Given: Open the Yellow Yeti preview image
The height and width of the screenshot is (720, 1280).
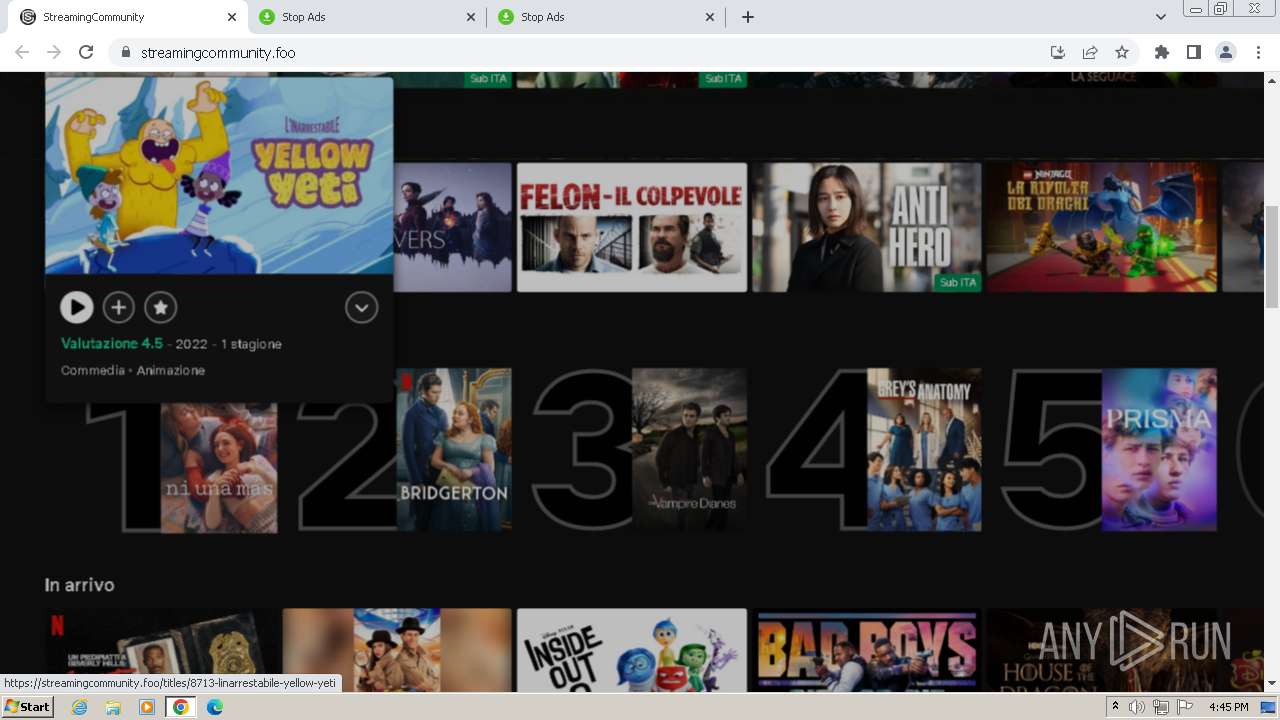Looking at the screenshot, I should (x=219, y=175).
